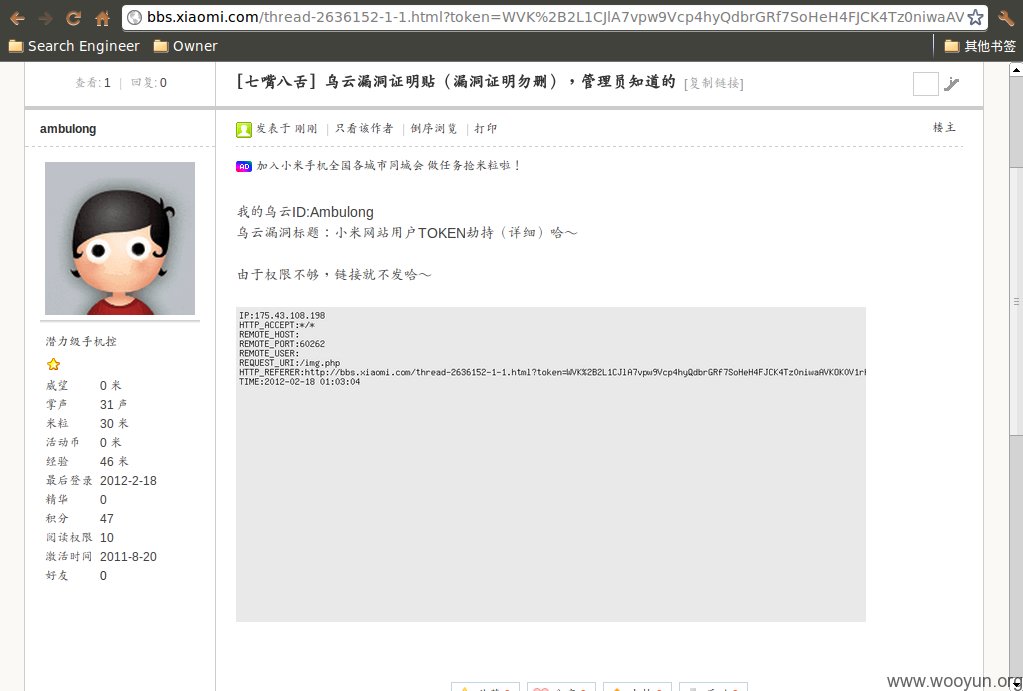Click 掌声 31 声 stat row
This screenshot has height=691, width=1023.
(86, 405)
